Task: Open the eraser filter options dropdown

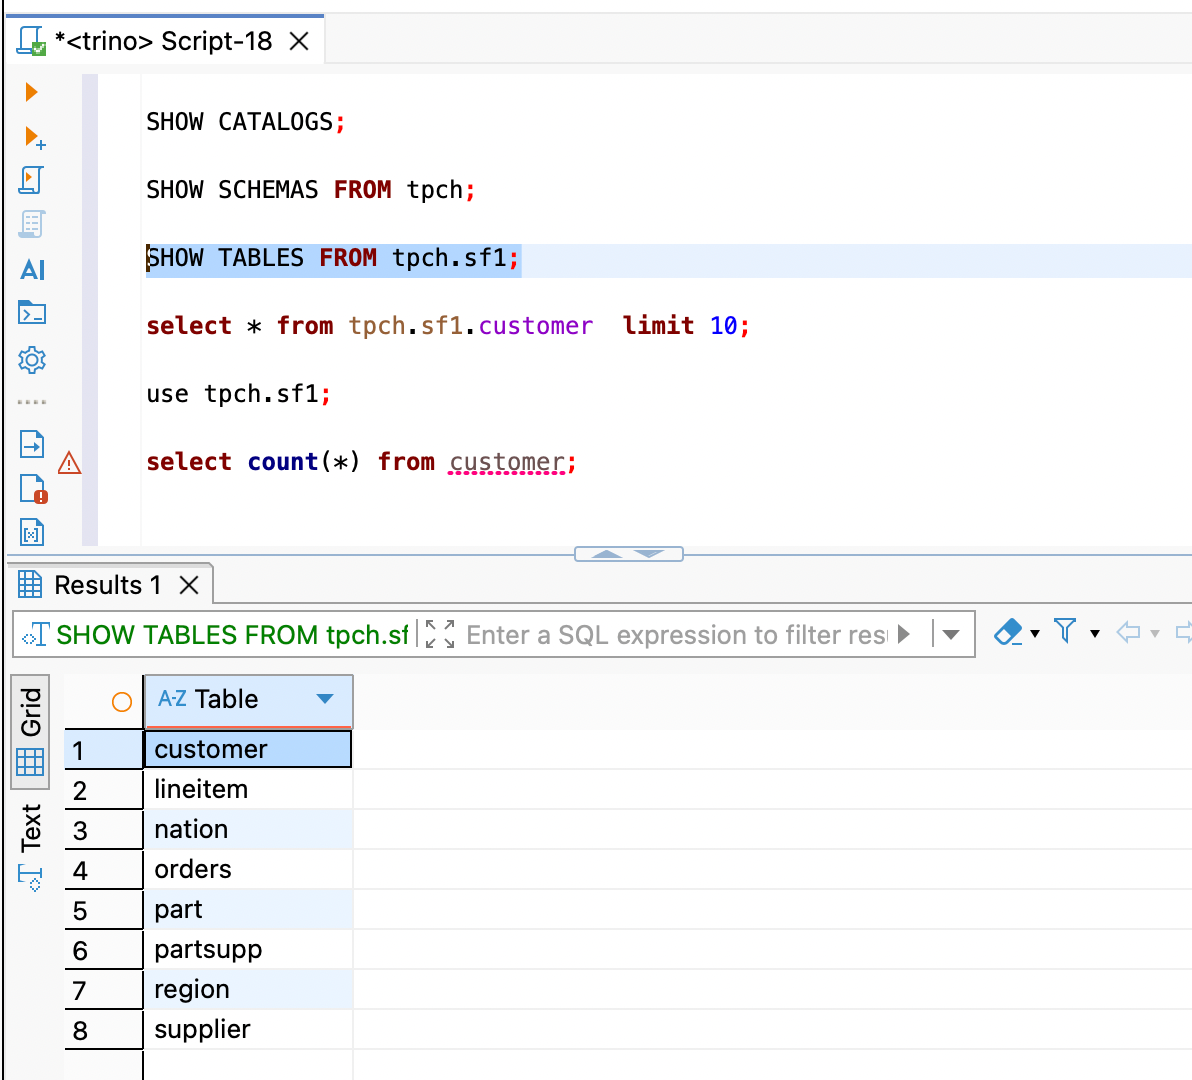Action: [x=1035, y=633]
